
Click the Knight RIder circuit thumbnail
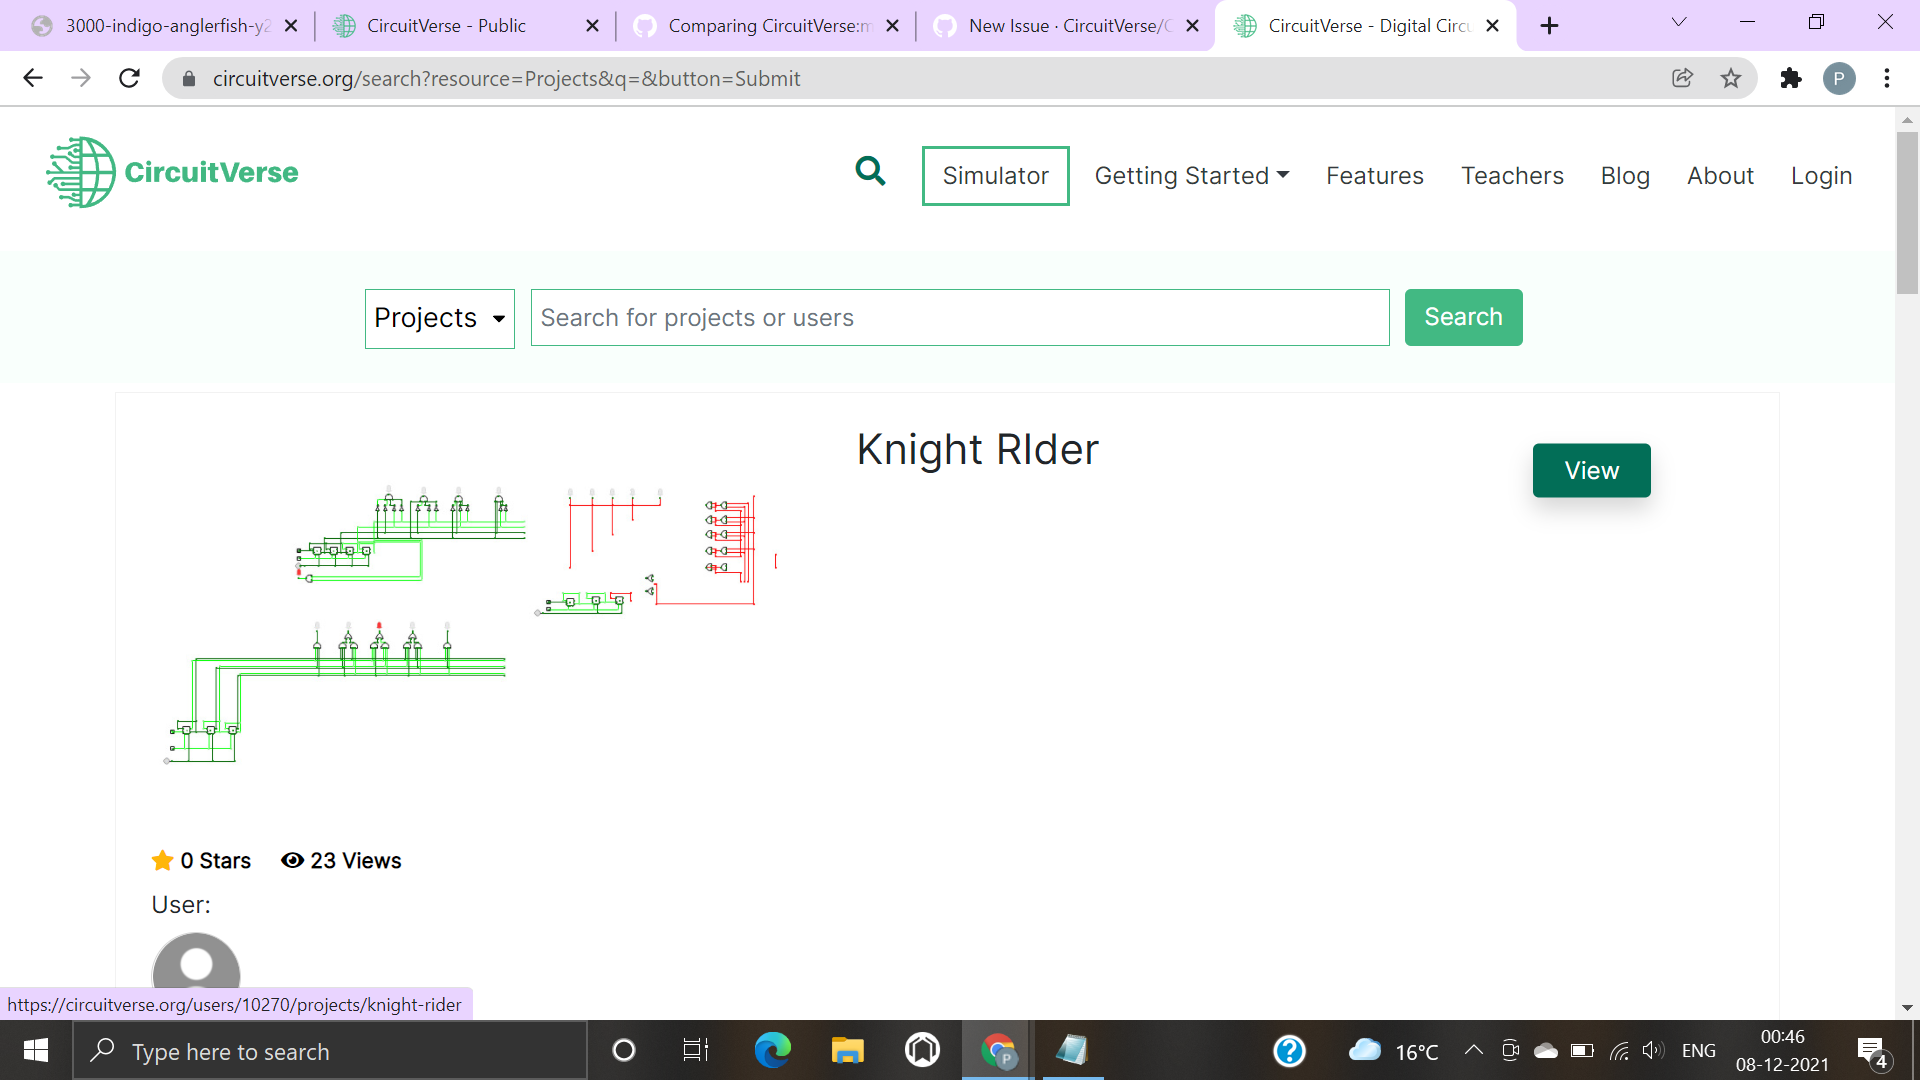pos(470,625)
